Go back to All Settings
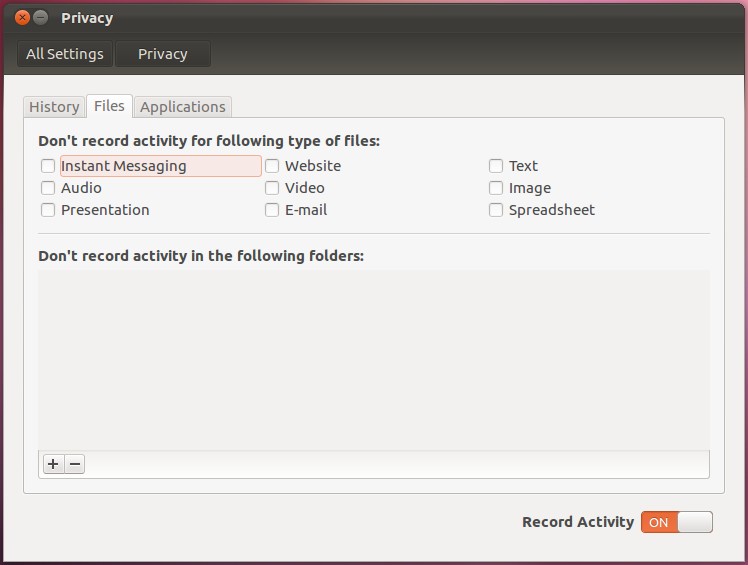 point(65,54)
